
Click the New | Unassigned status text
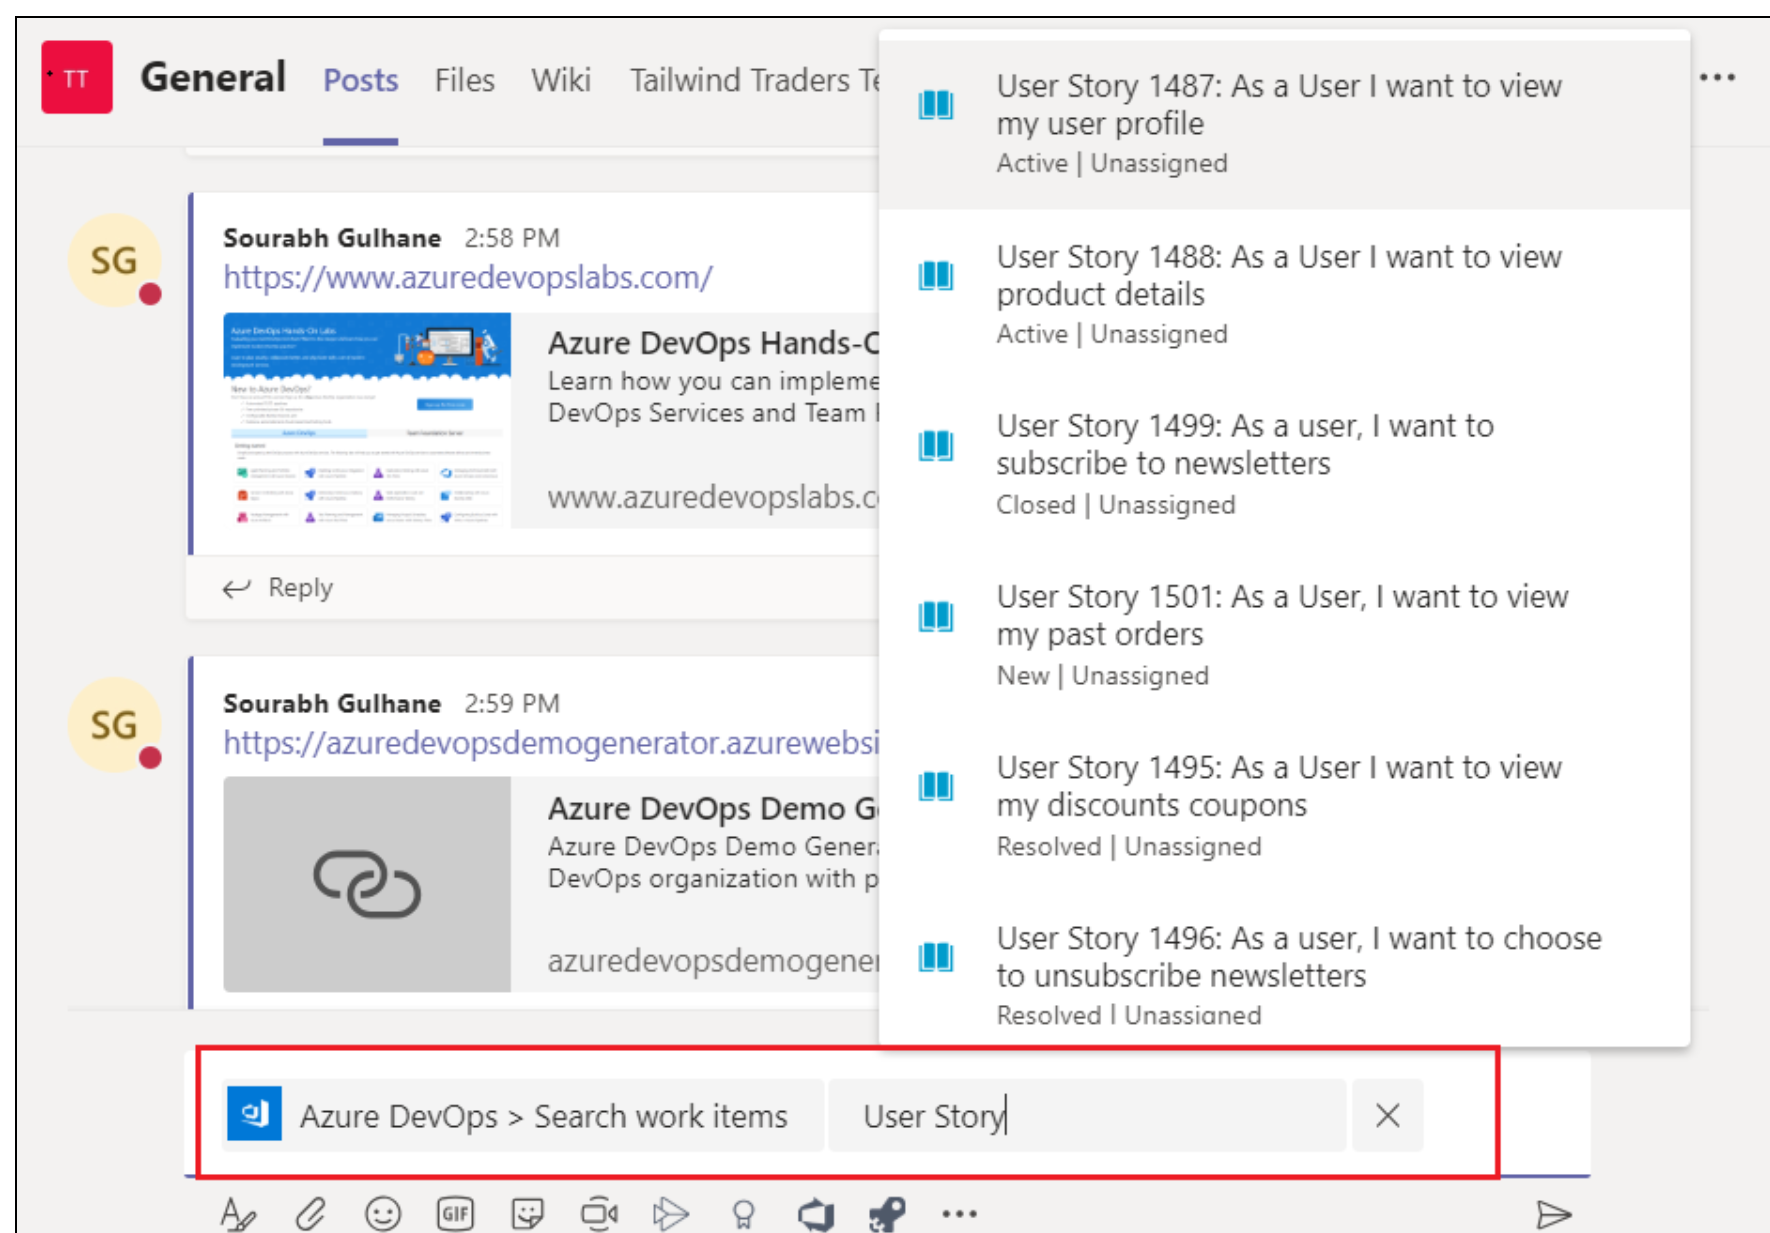pos(1103,676)
